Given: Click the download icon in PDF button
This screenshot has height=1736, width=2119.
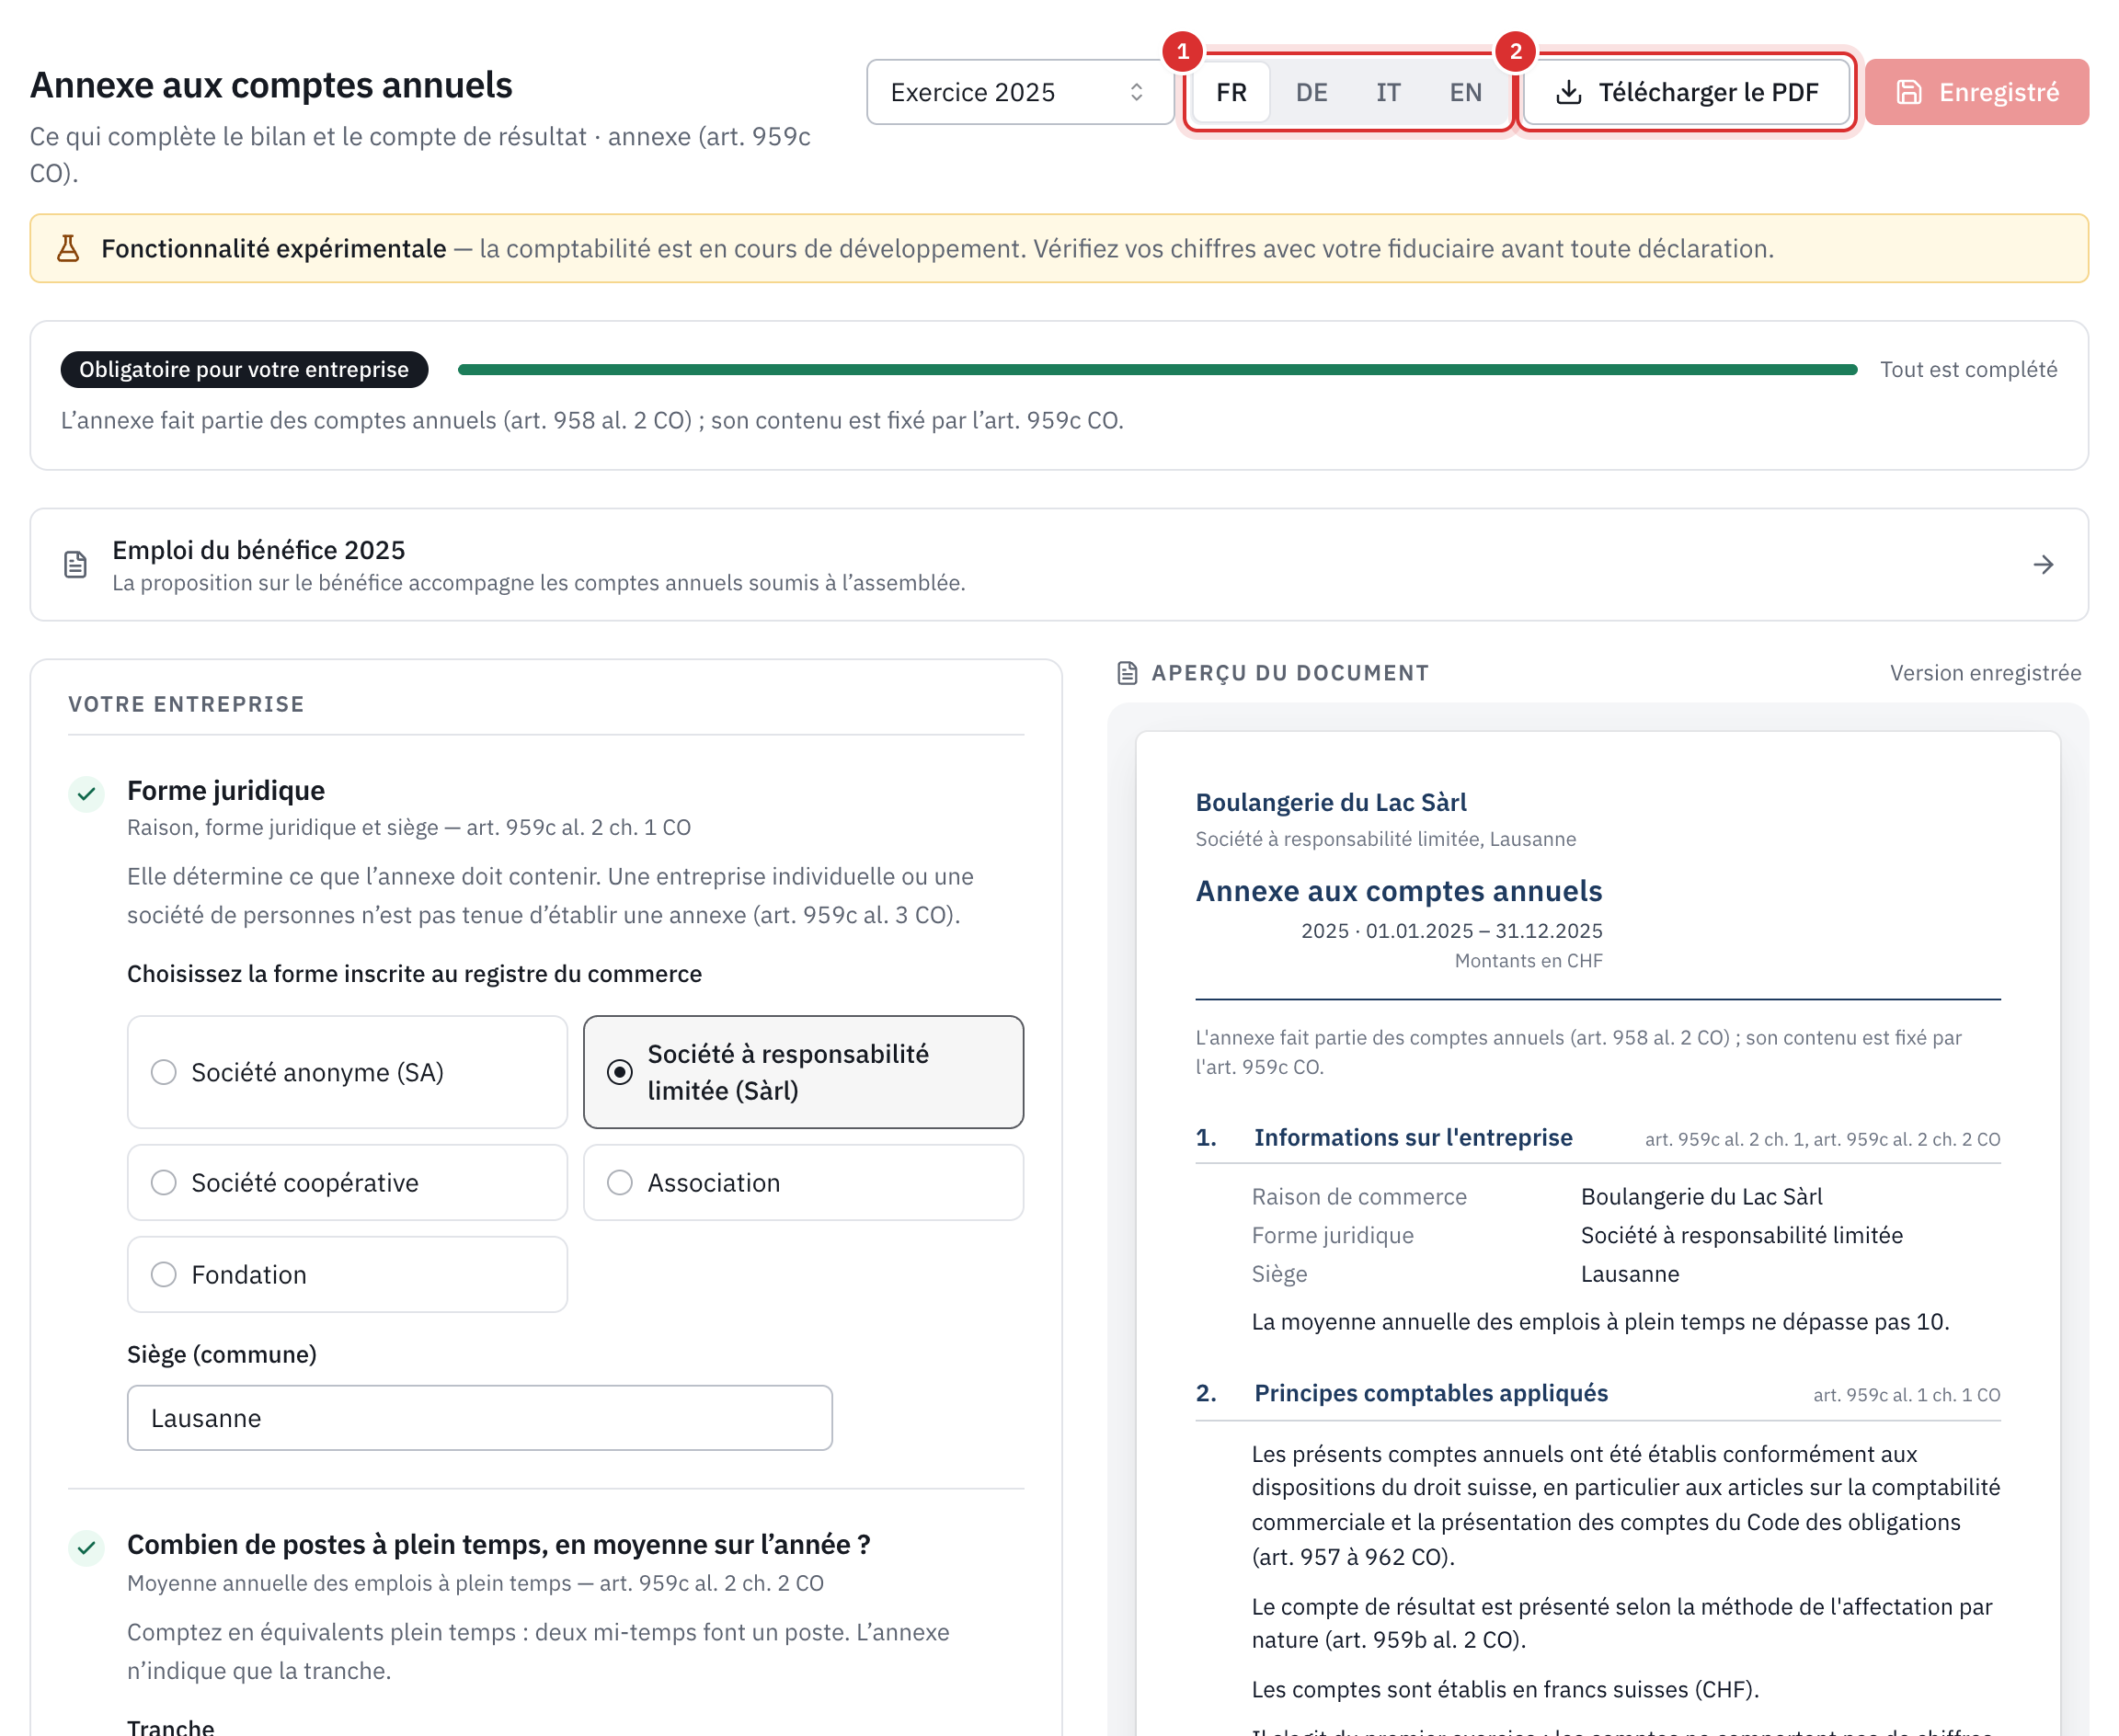Looking at the screenshot, I should (x=1569, y=92).
